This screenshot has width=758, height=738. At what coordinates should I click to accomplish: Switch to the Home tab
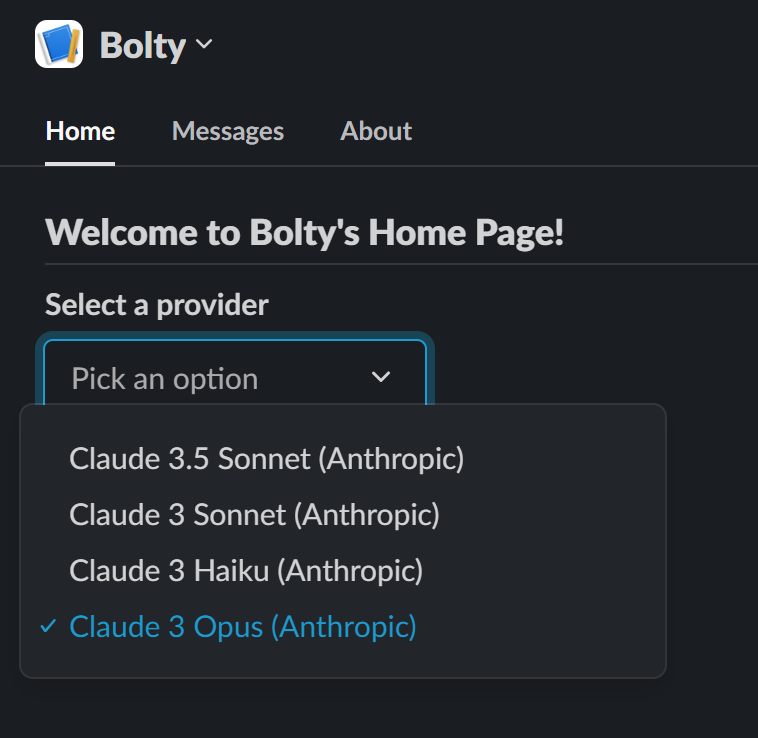(80, 131)
